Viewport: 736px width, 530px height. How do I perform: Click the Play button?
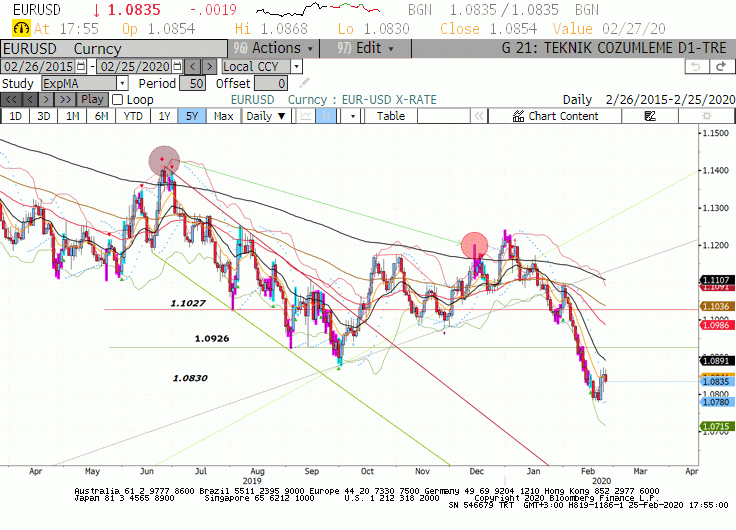click(92, 100)
